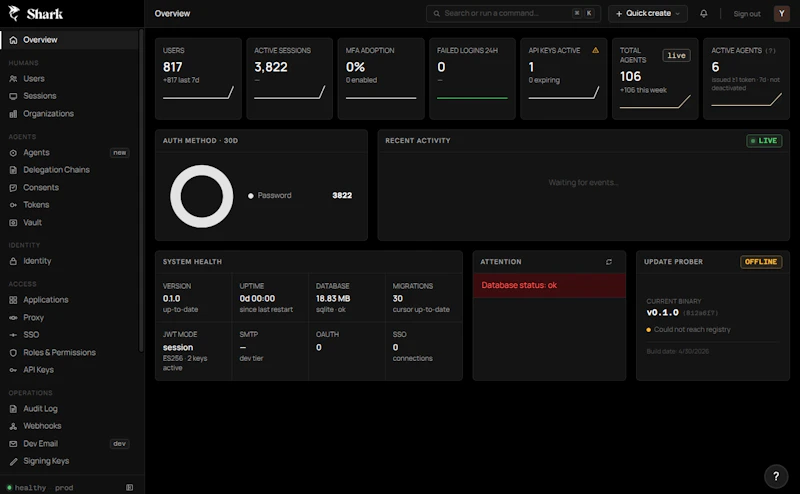Click the auth method donut chart
The height and width of the screenshot is (494, 800).
(202, 196)
